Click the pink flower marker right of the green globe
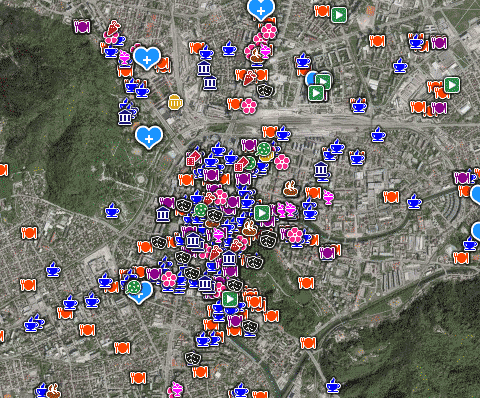The width and height of the screenshot is (480, 398). click(x=282, y=162)
